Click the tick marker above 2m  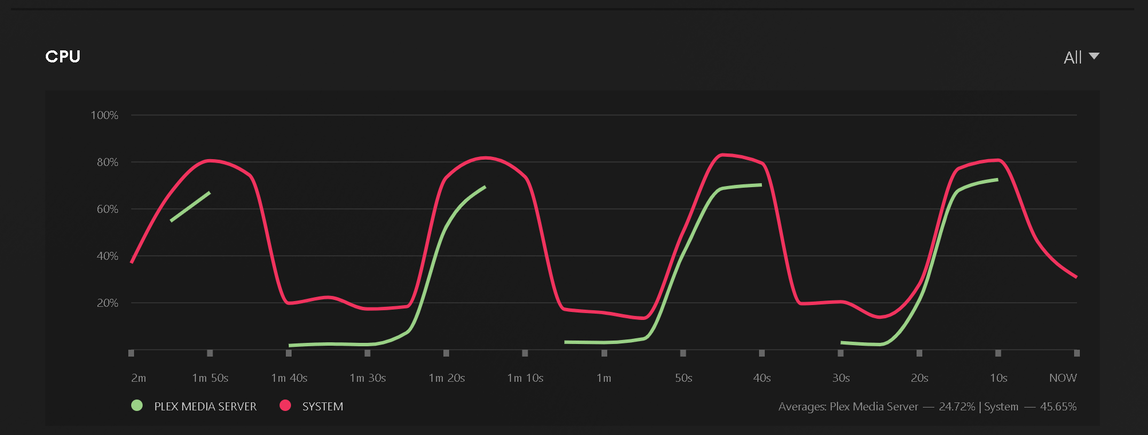131,353
